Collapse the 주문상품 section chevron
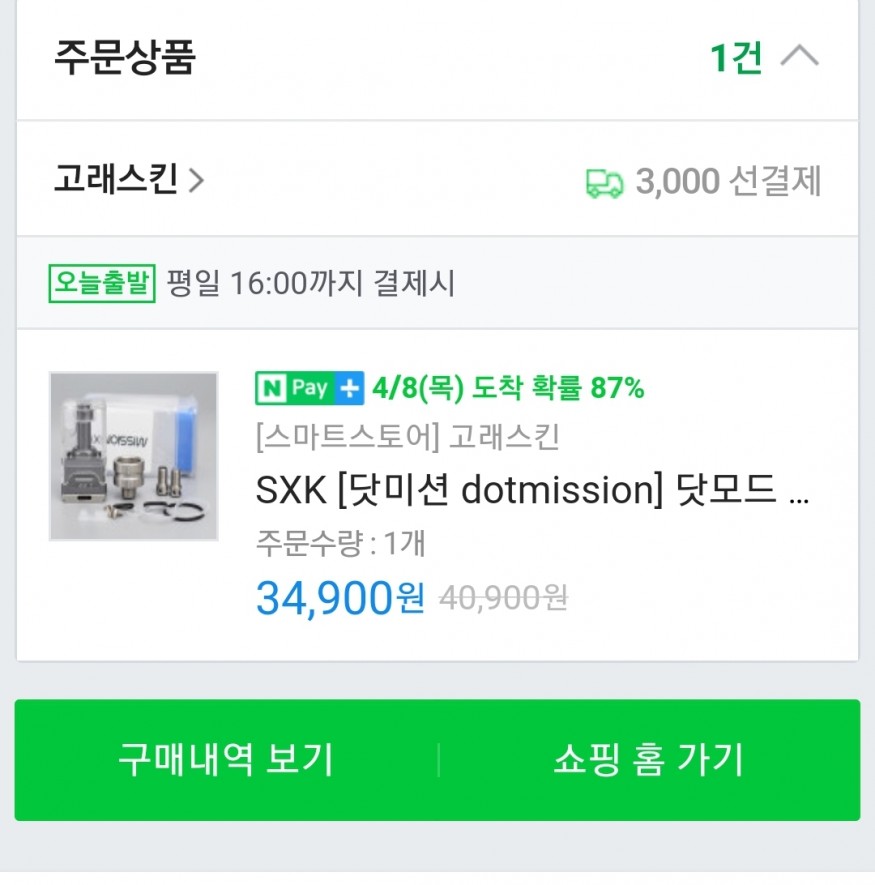This screenshot has height=885, width=875. [x=799, y=58]
